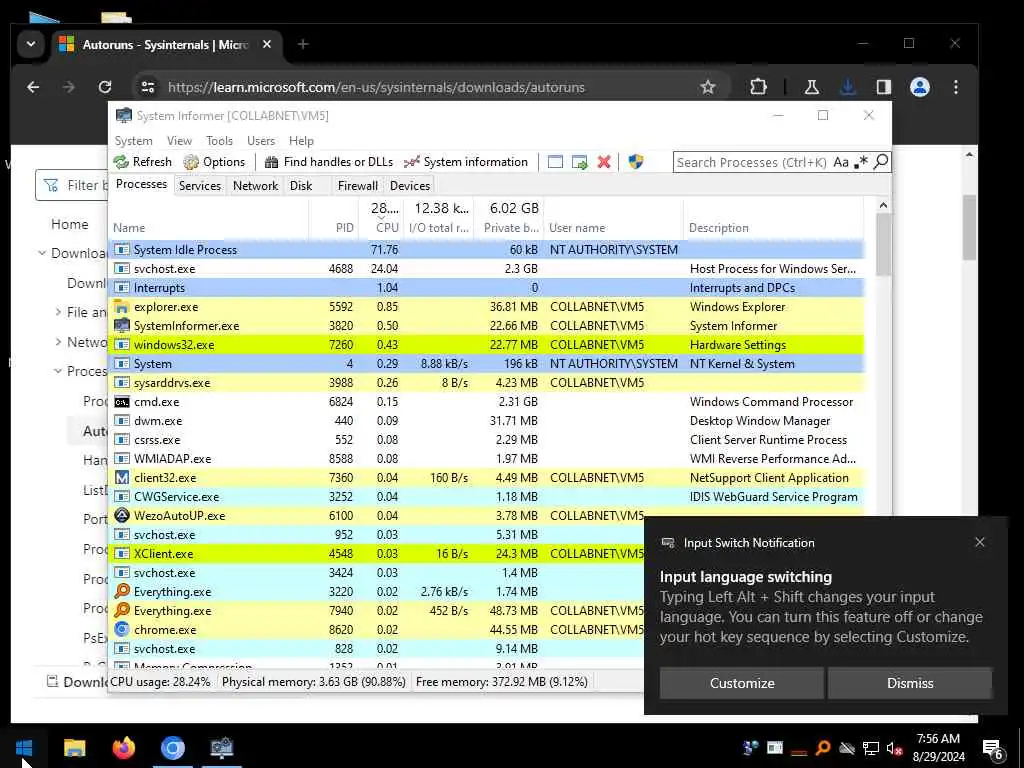This screenshot has height=768, width=1024.
Task: Open the View menu
Action: 179,141
